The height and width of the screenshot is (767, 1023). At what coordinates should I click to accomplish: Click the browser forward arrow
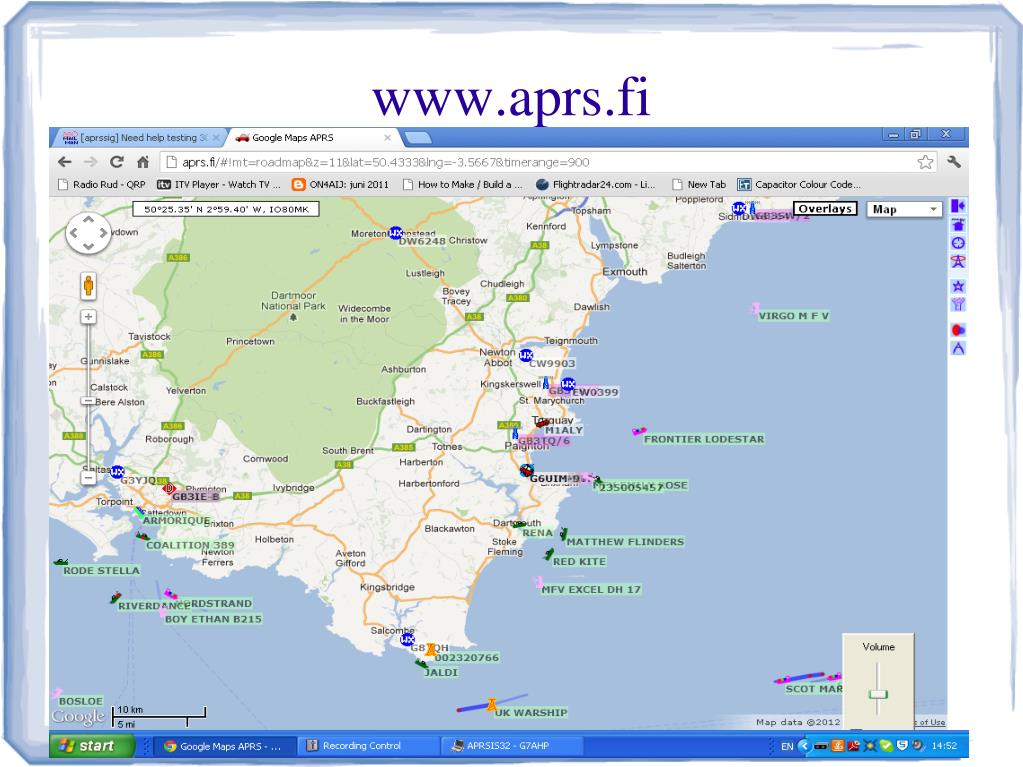[x=91, y=162]
